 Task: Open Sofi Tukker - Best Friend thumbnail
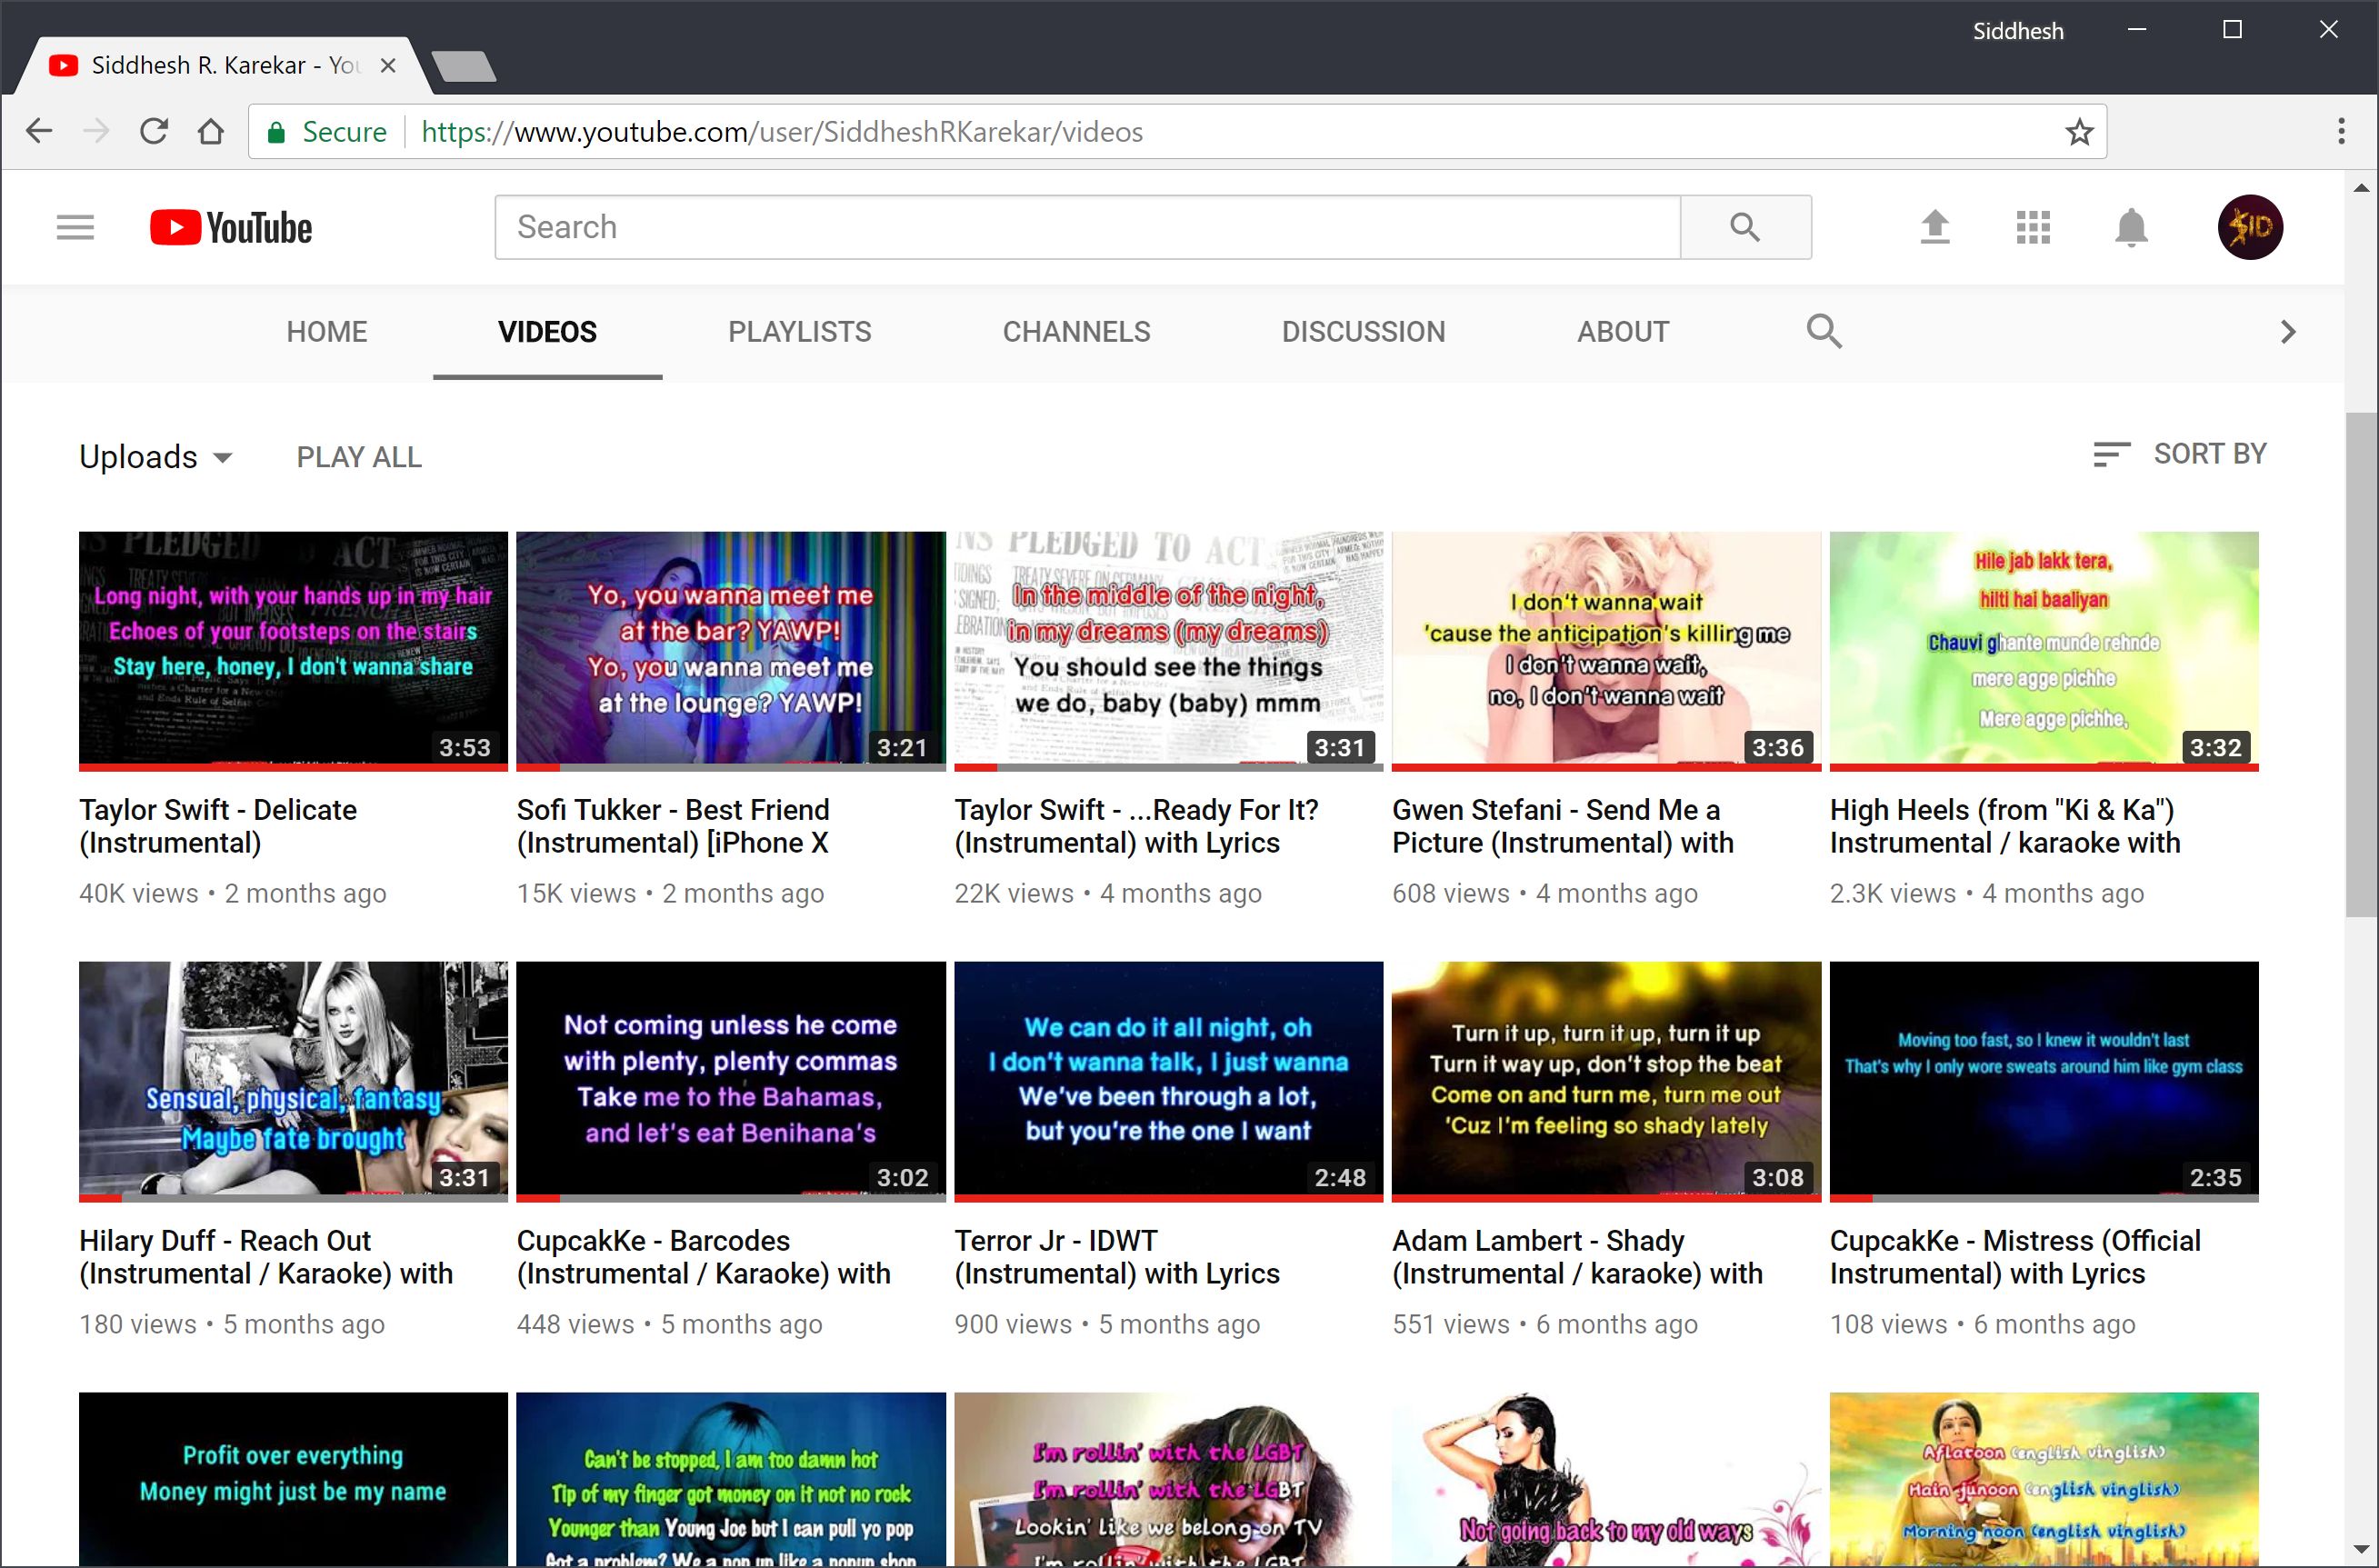pos(731,651)
